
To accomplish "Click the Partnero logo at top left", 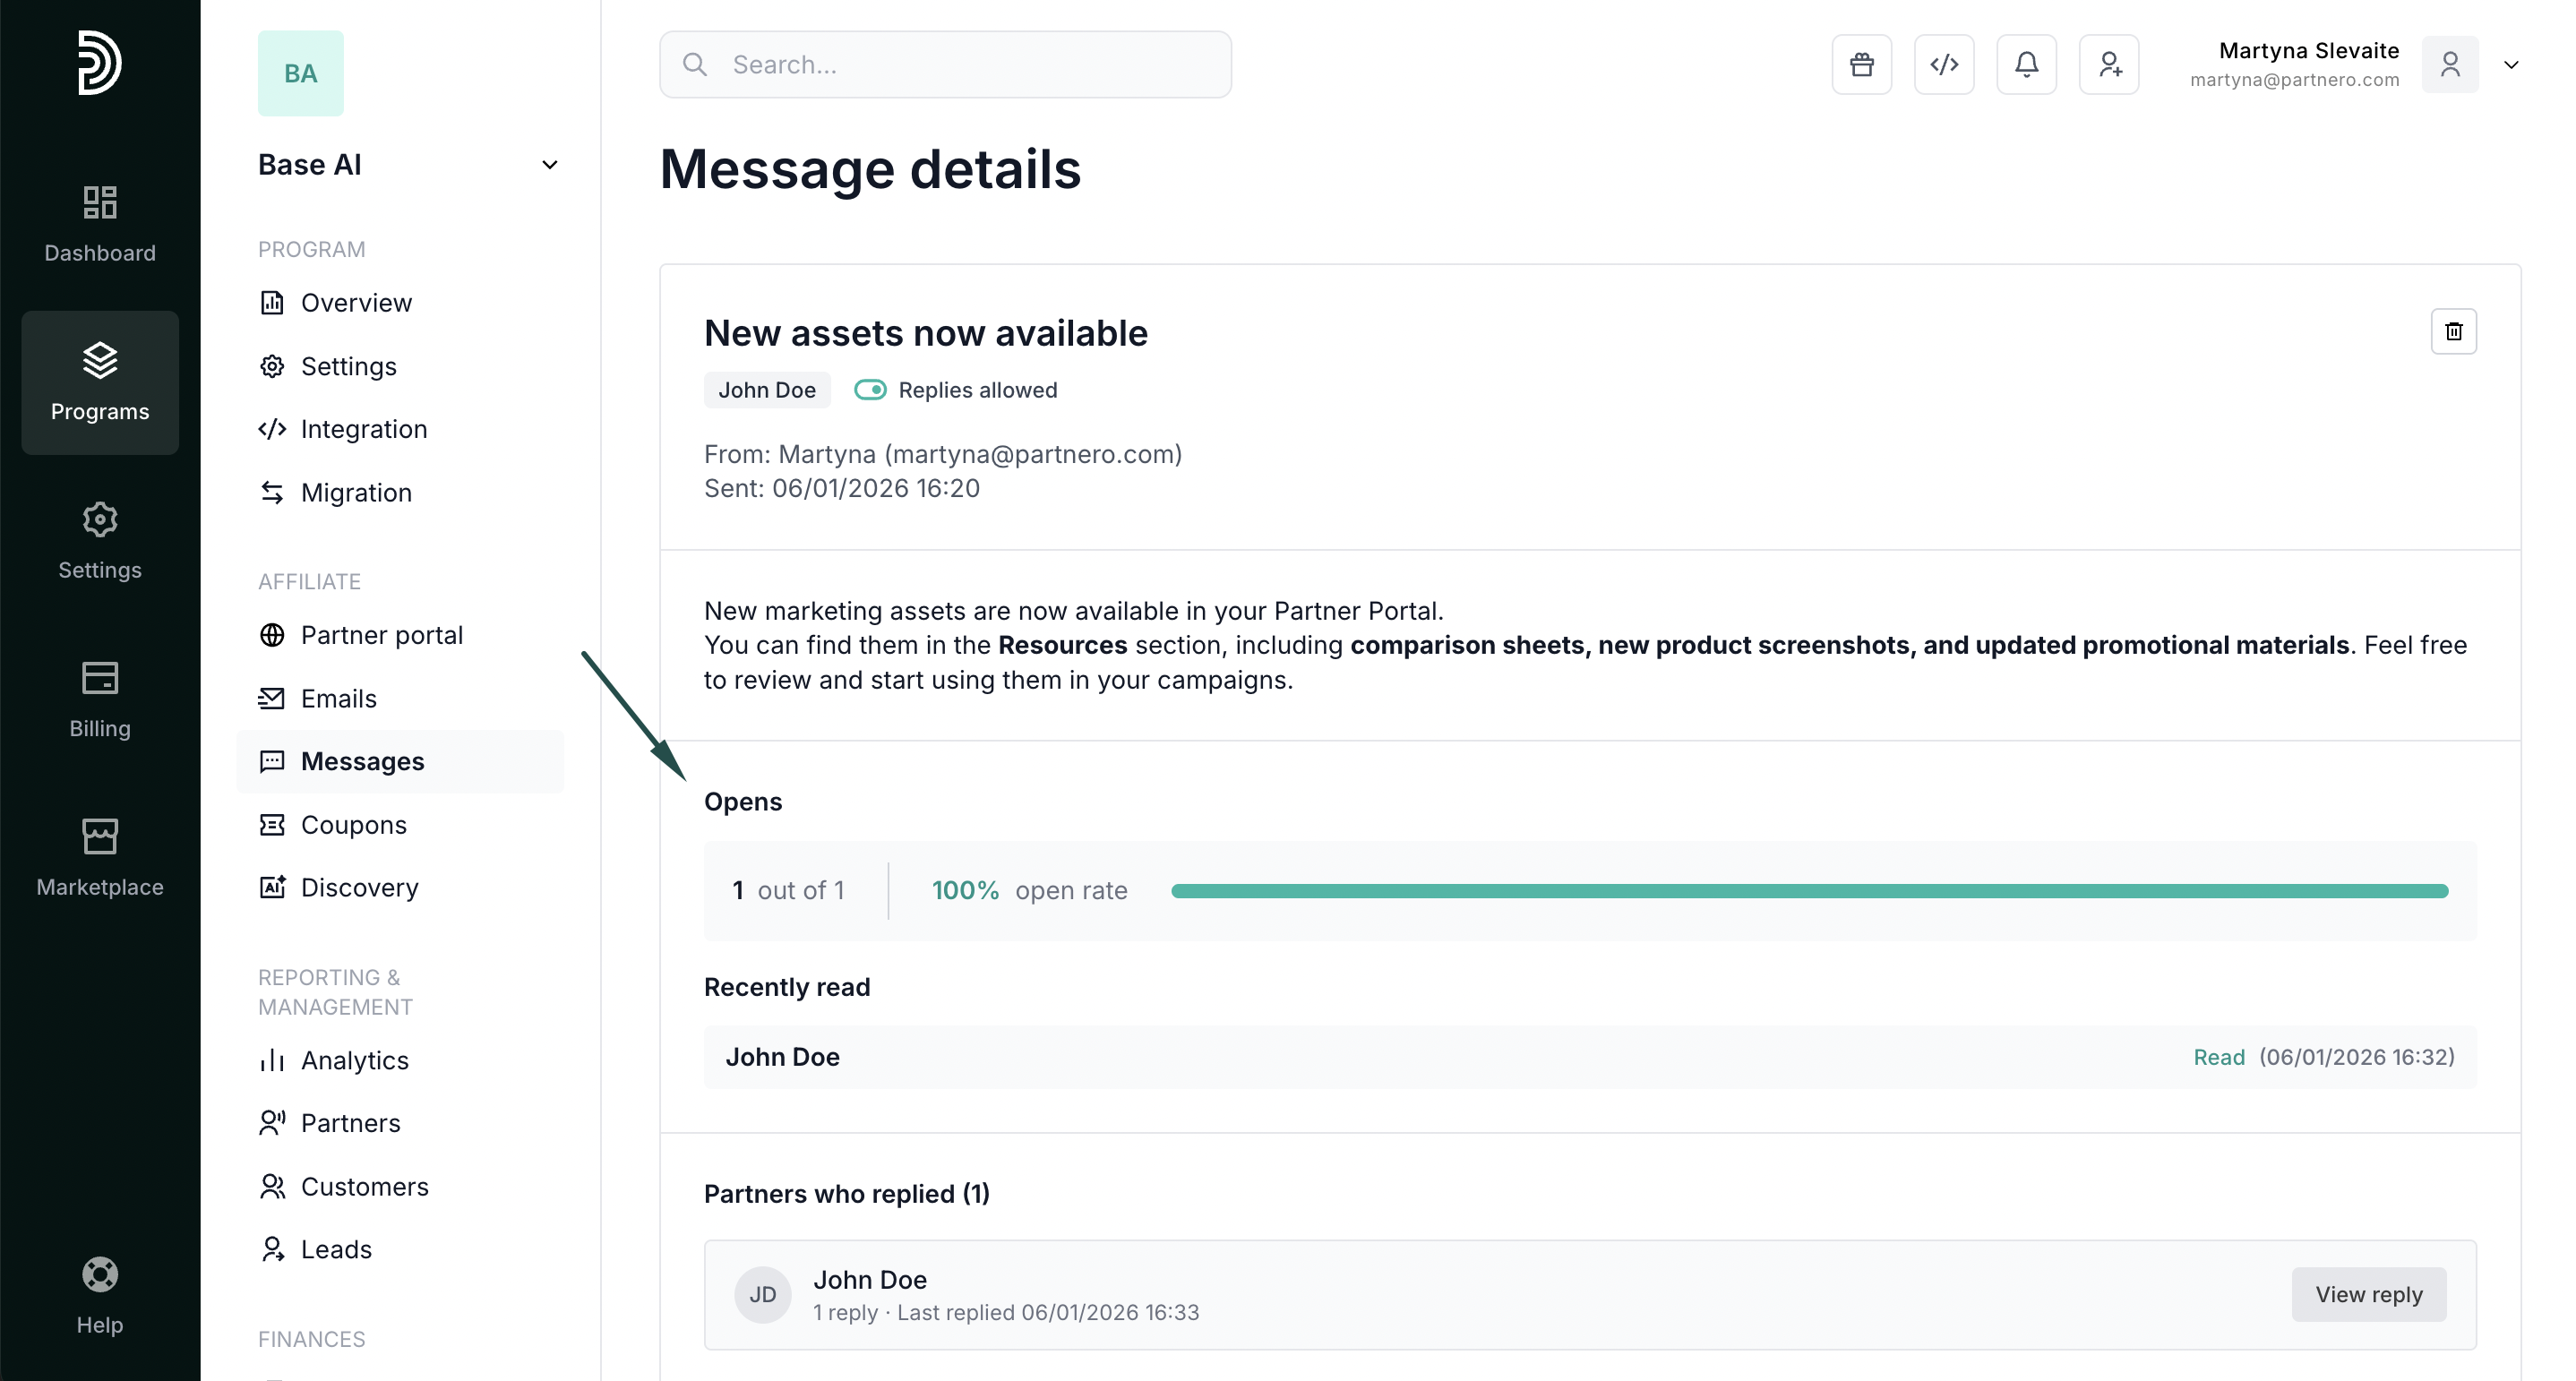I will point(100,63).
